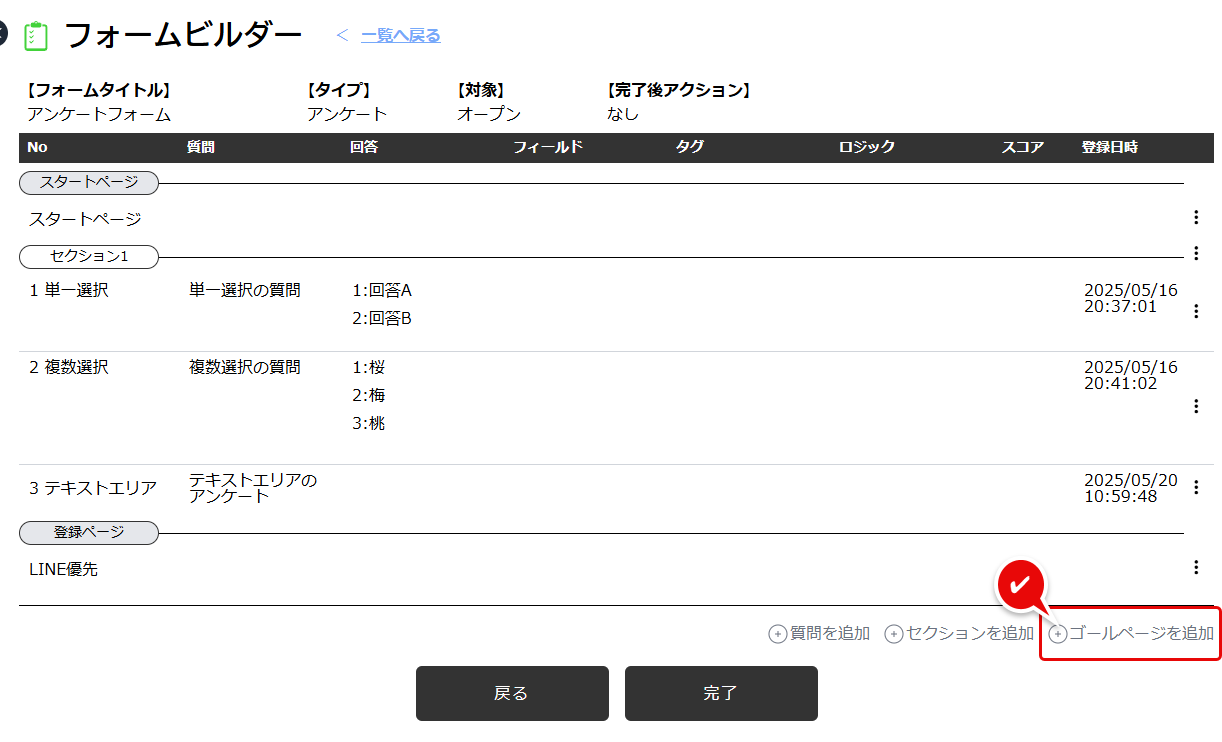1222x742 pixels.
Task: Open the セクション1 three-dot options menu
Action: (1195, 254)
